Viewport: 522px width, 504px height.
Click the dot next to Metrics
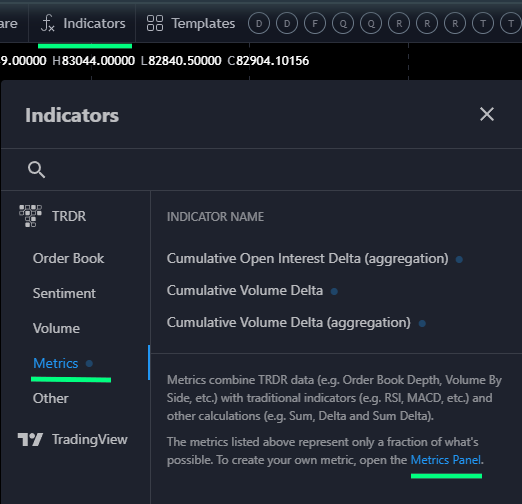(x=89, y=363)
